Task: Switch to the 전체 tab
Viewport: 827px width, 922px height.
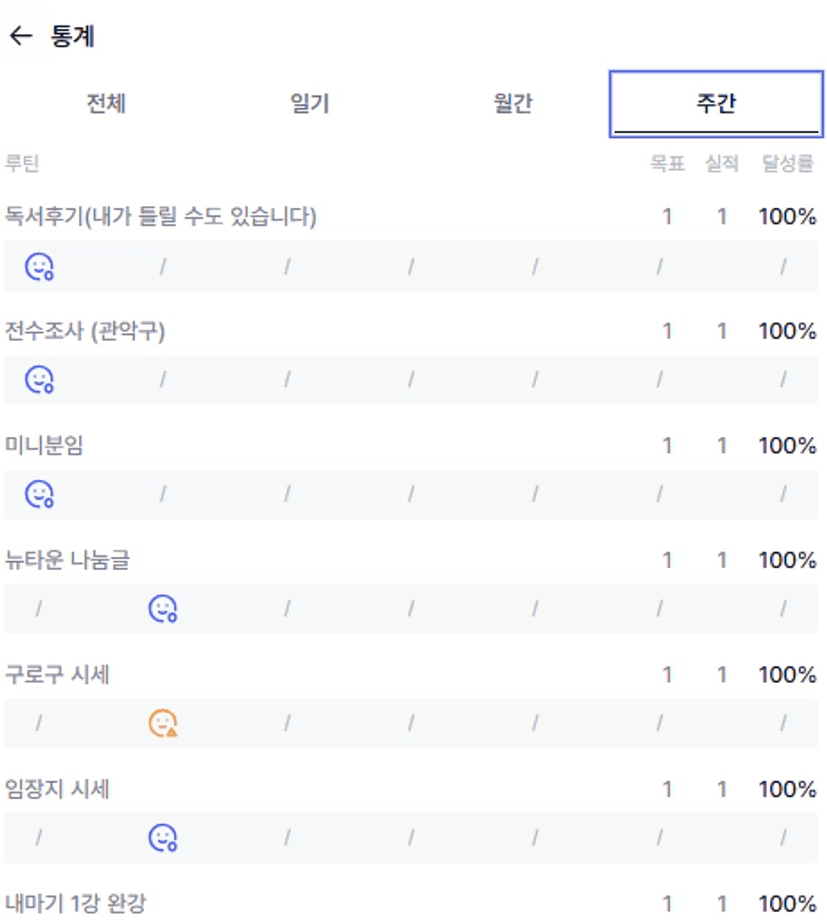Action: (106, 104)
